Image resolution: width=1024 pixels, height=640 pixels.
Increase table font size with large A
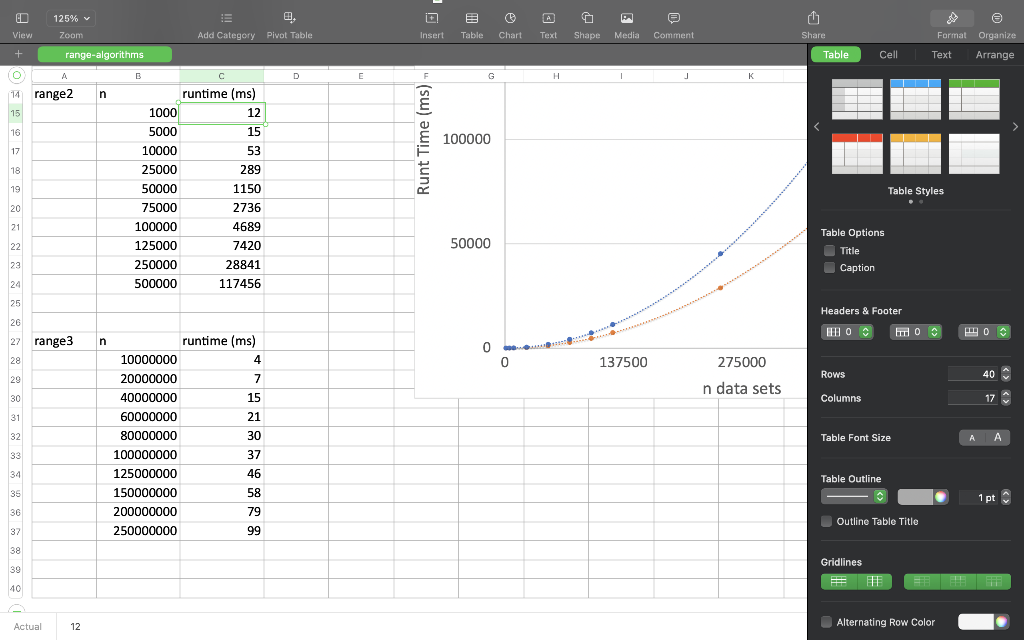point(997,438)
